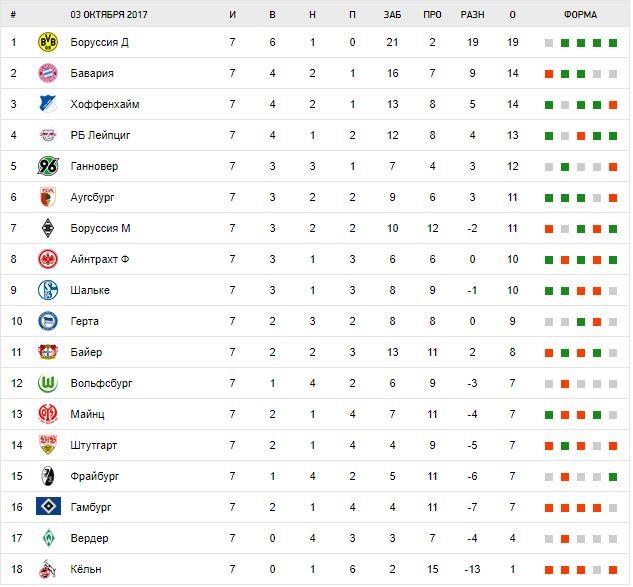633x587 pixels.
Task: Click the Hannover 96 club logo
Action: click(x=46, y=166)
